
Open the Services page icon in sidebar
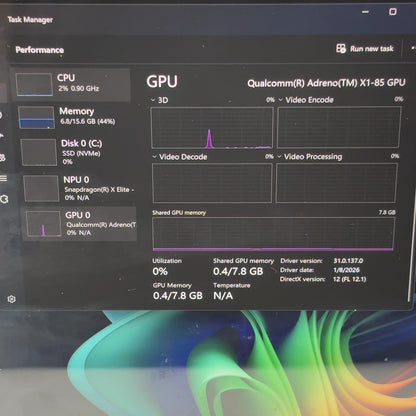click(4, 199)
